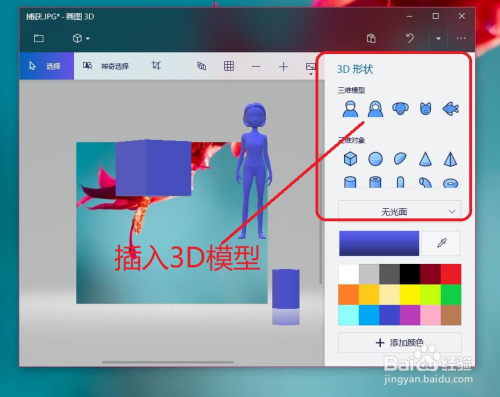The width and height of the screenshot is (500, 397).
Task: Select the torus doughnut 3D object
Action: [451, 183]
